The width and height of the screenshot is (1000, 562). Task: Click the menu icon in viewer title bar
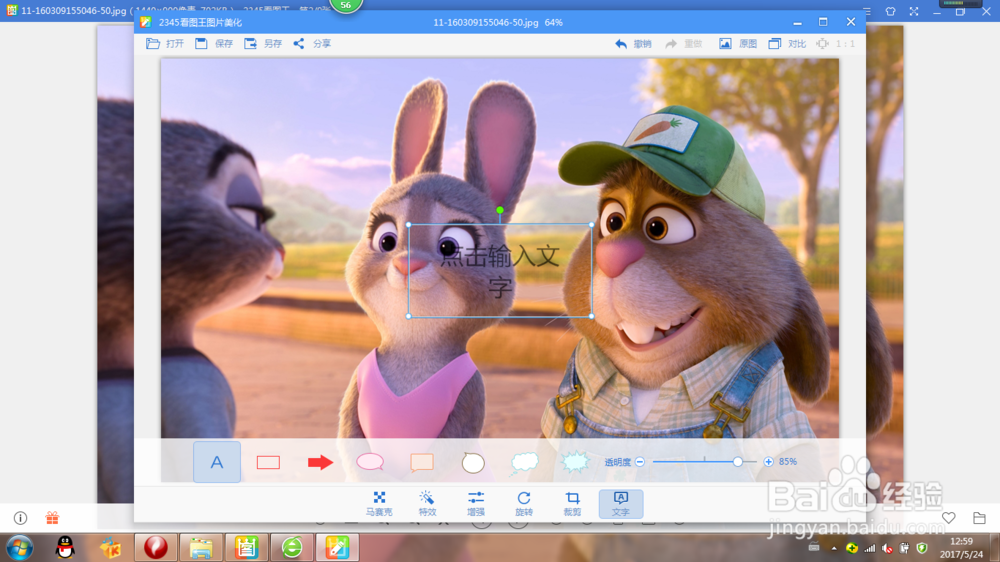(867, 11)
